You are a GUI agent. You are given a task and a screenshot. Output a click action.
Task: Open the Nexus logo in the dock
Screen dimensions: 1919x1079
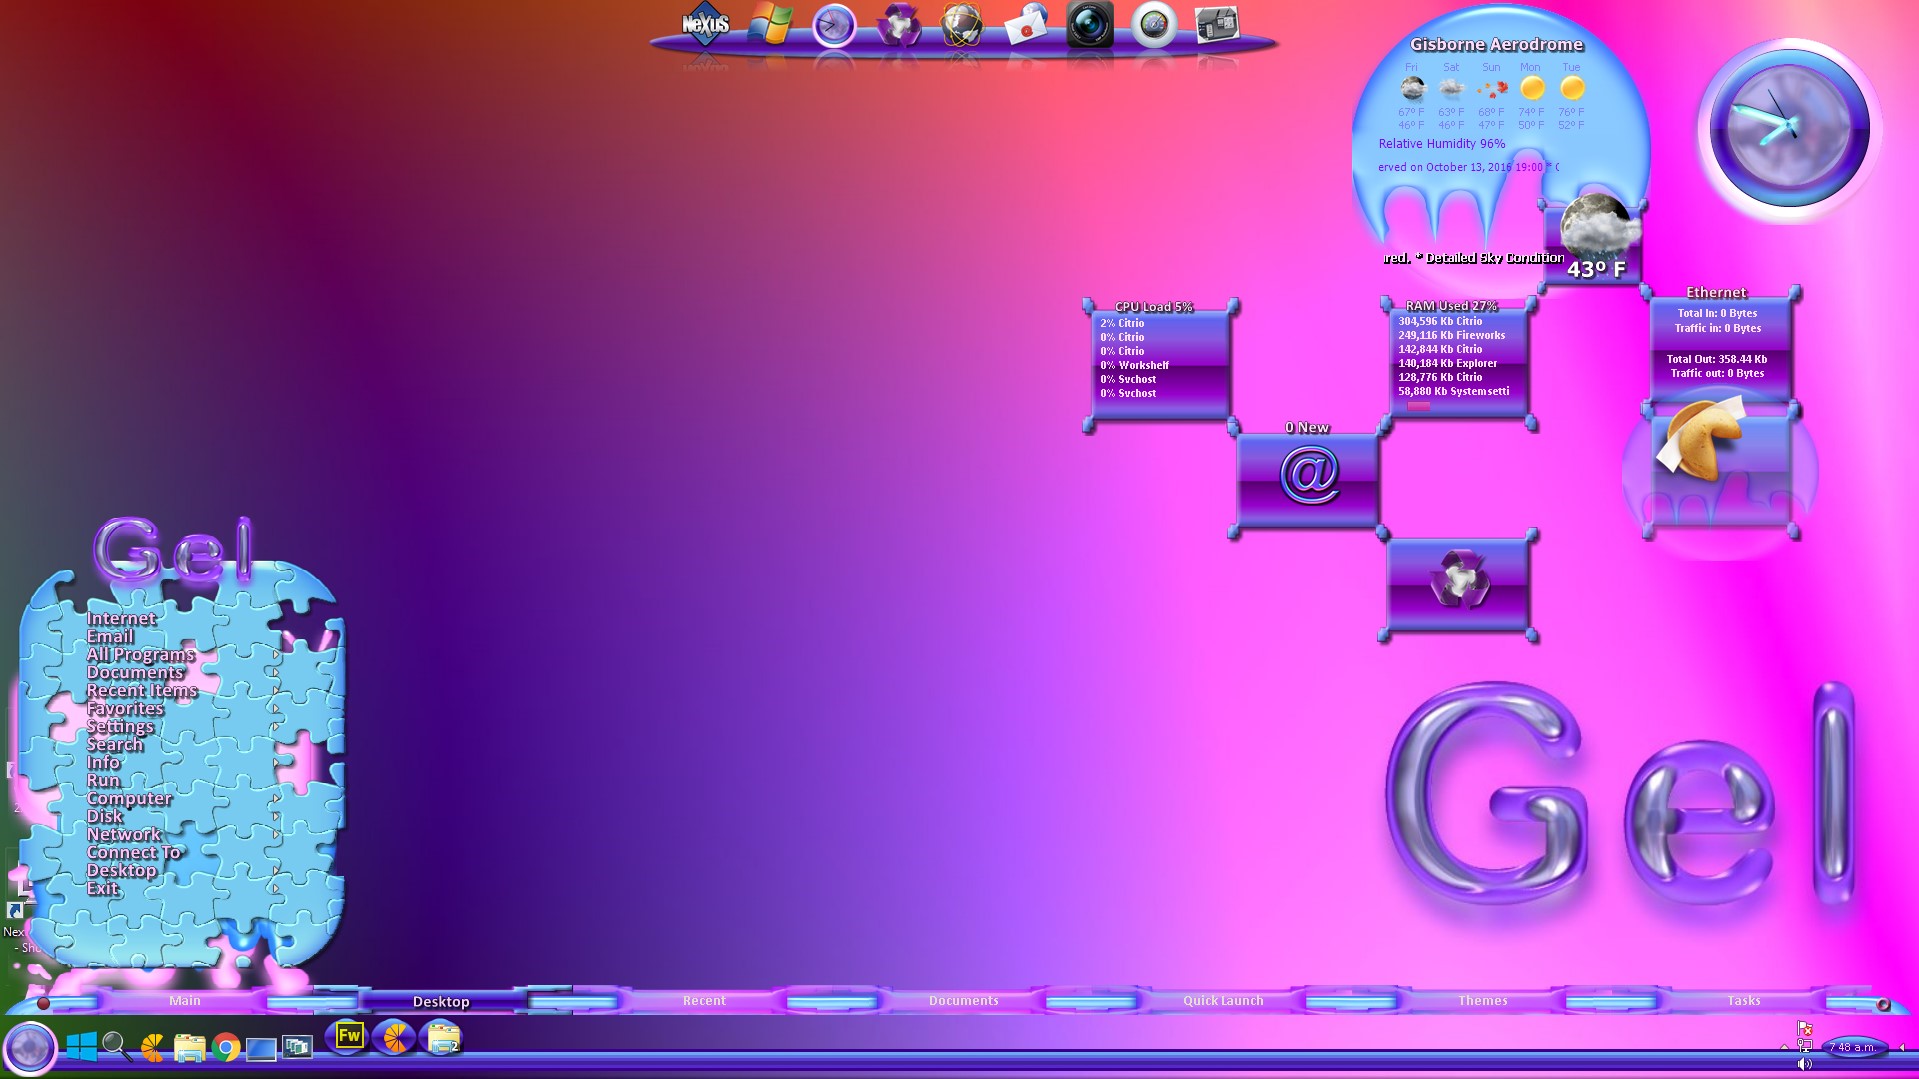(x=705, y=25)
